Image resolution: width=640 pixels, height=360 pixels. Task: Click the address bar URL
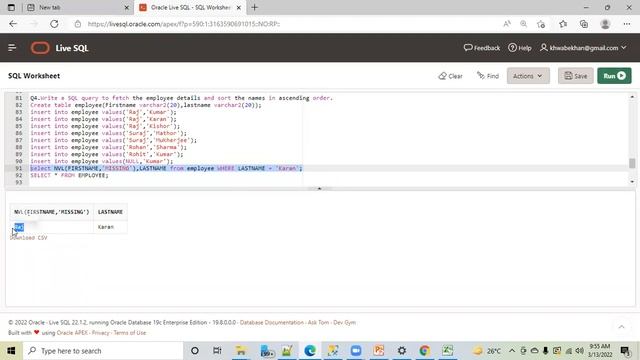pyautogui.click(x=184, y=24)
